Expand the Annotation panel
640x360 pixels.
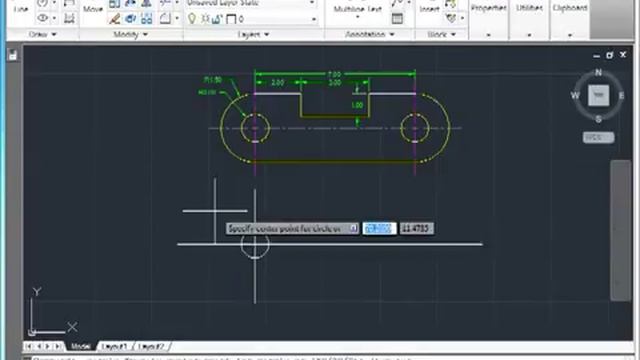point(370,34)
